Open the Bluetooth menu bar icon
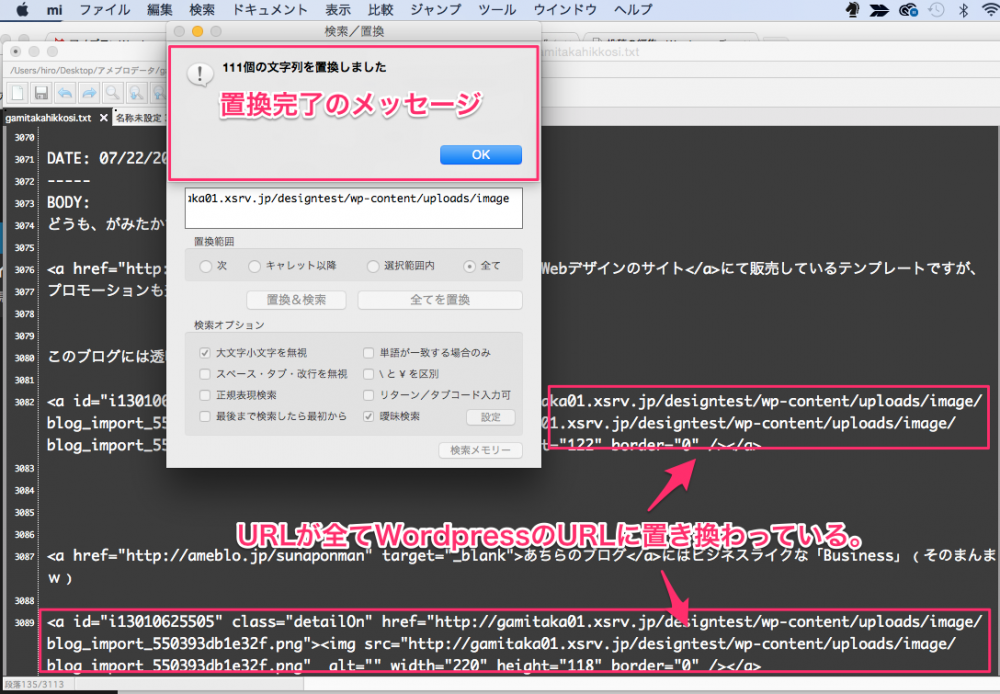Image resolution: width=1000 pixels, height=694 pixels. tap(964, 10)
